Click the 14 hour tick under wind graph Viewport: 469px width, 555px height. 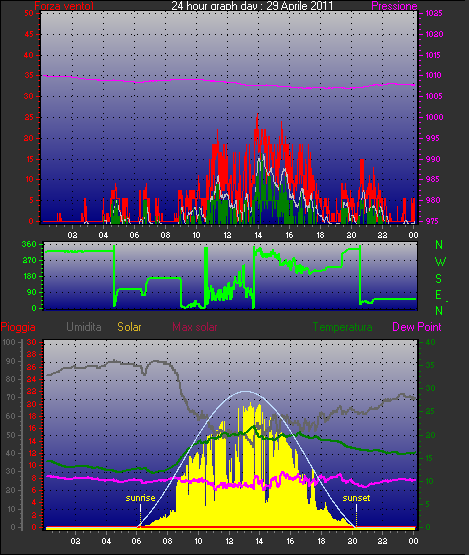[258, 235]
